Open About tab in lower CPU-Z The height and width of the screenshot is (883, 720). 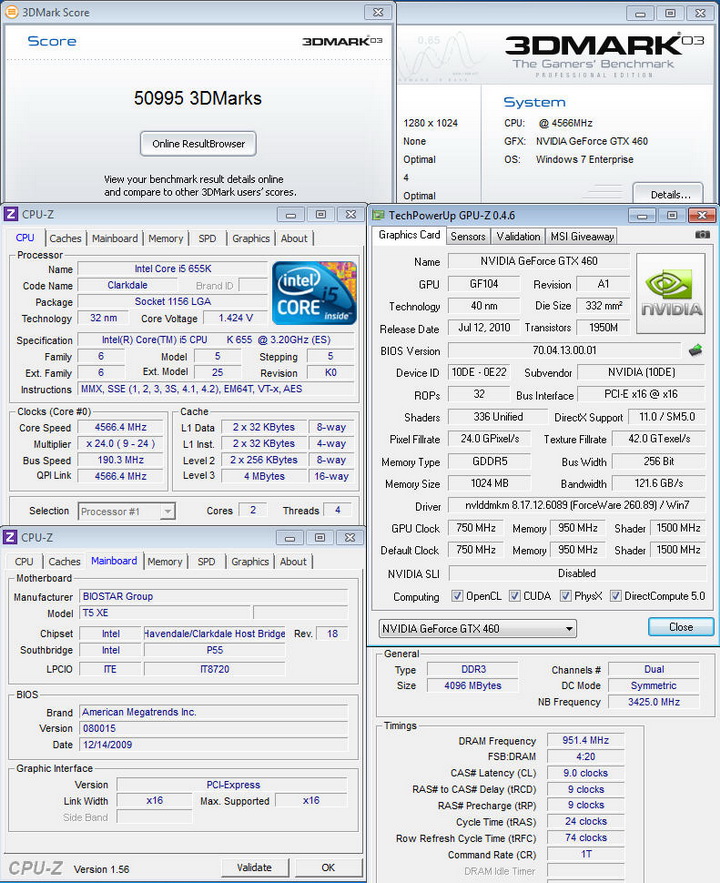tap(293, 561)
